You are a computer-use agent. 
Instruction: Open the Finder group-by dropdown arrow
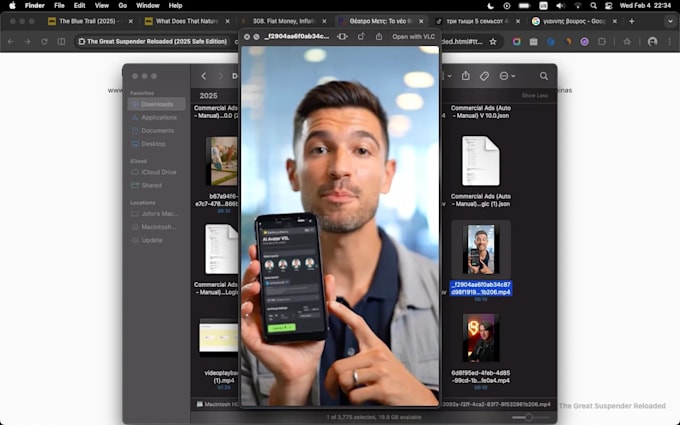pyautogui.click(x=450, y=76)
